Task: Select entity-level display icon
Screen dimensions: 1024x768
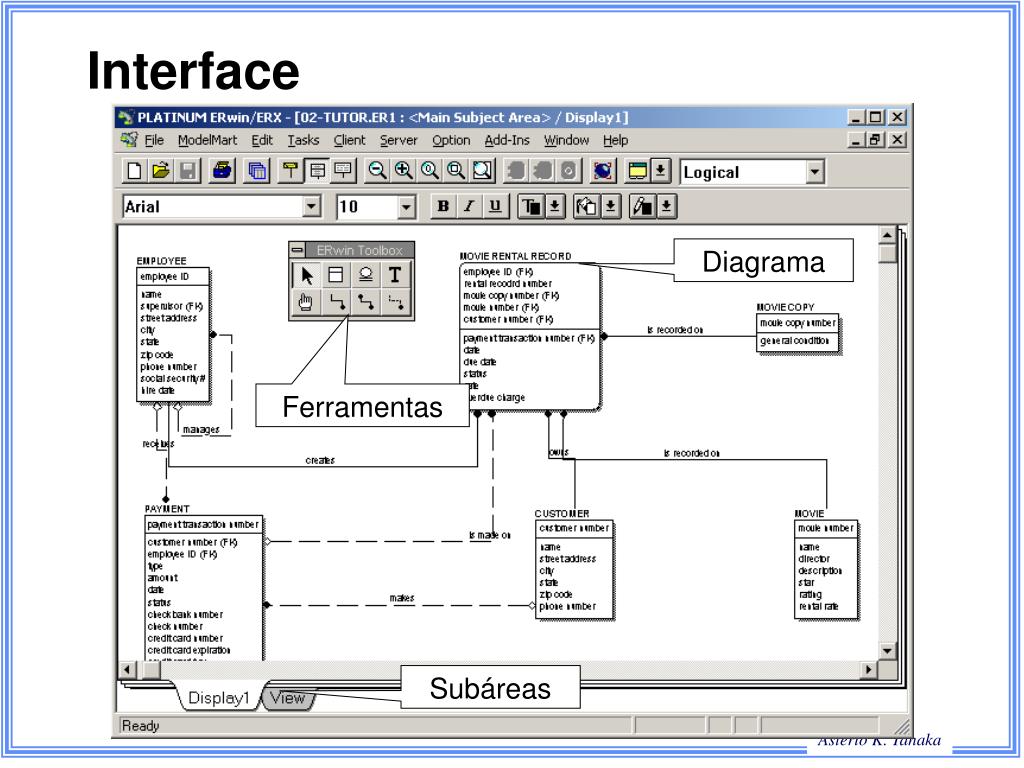Action: [x=290, y=171]
